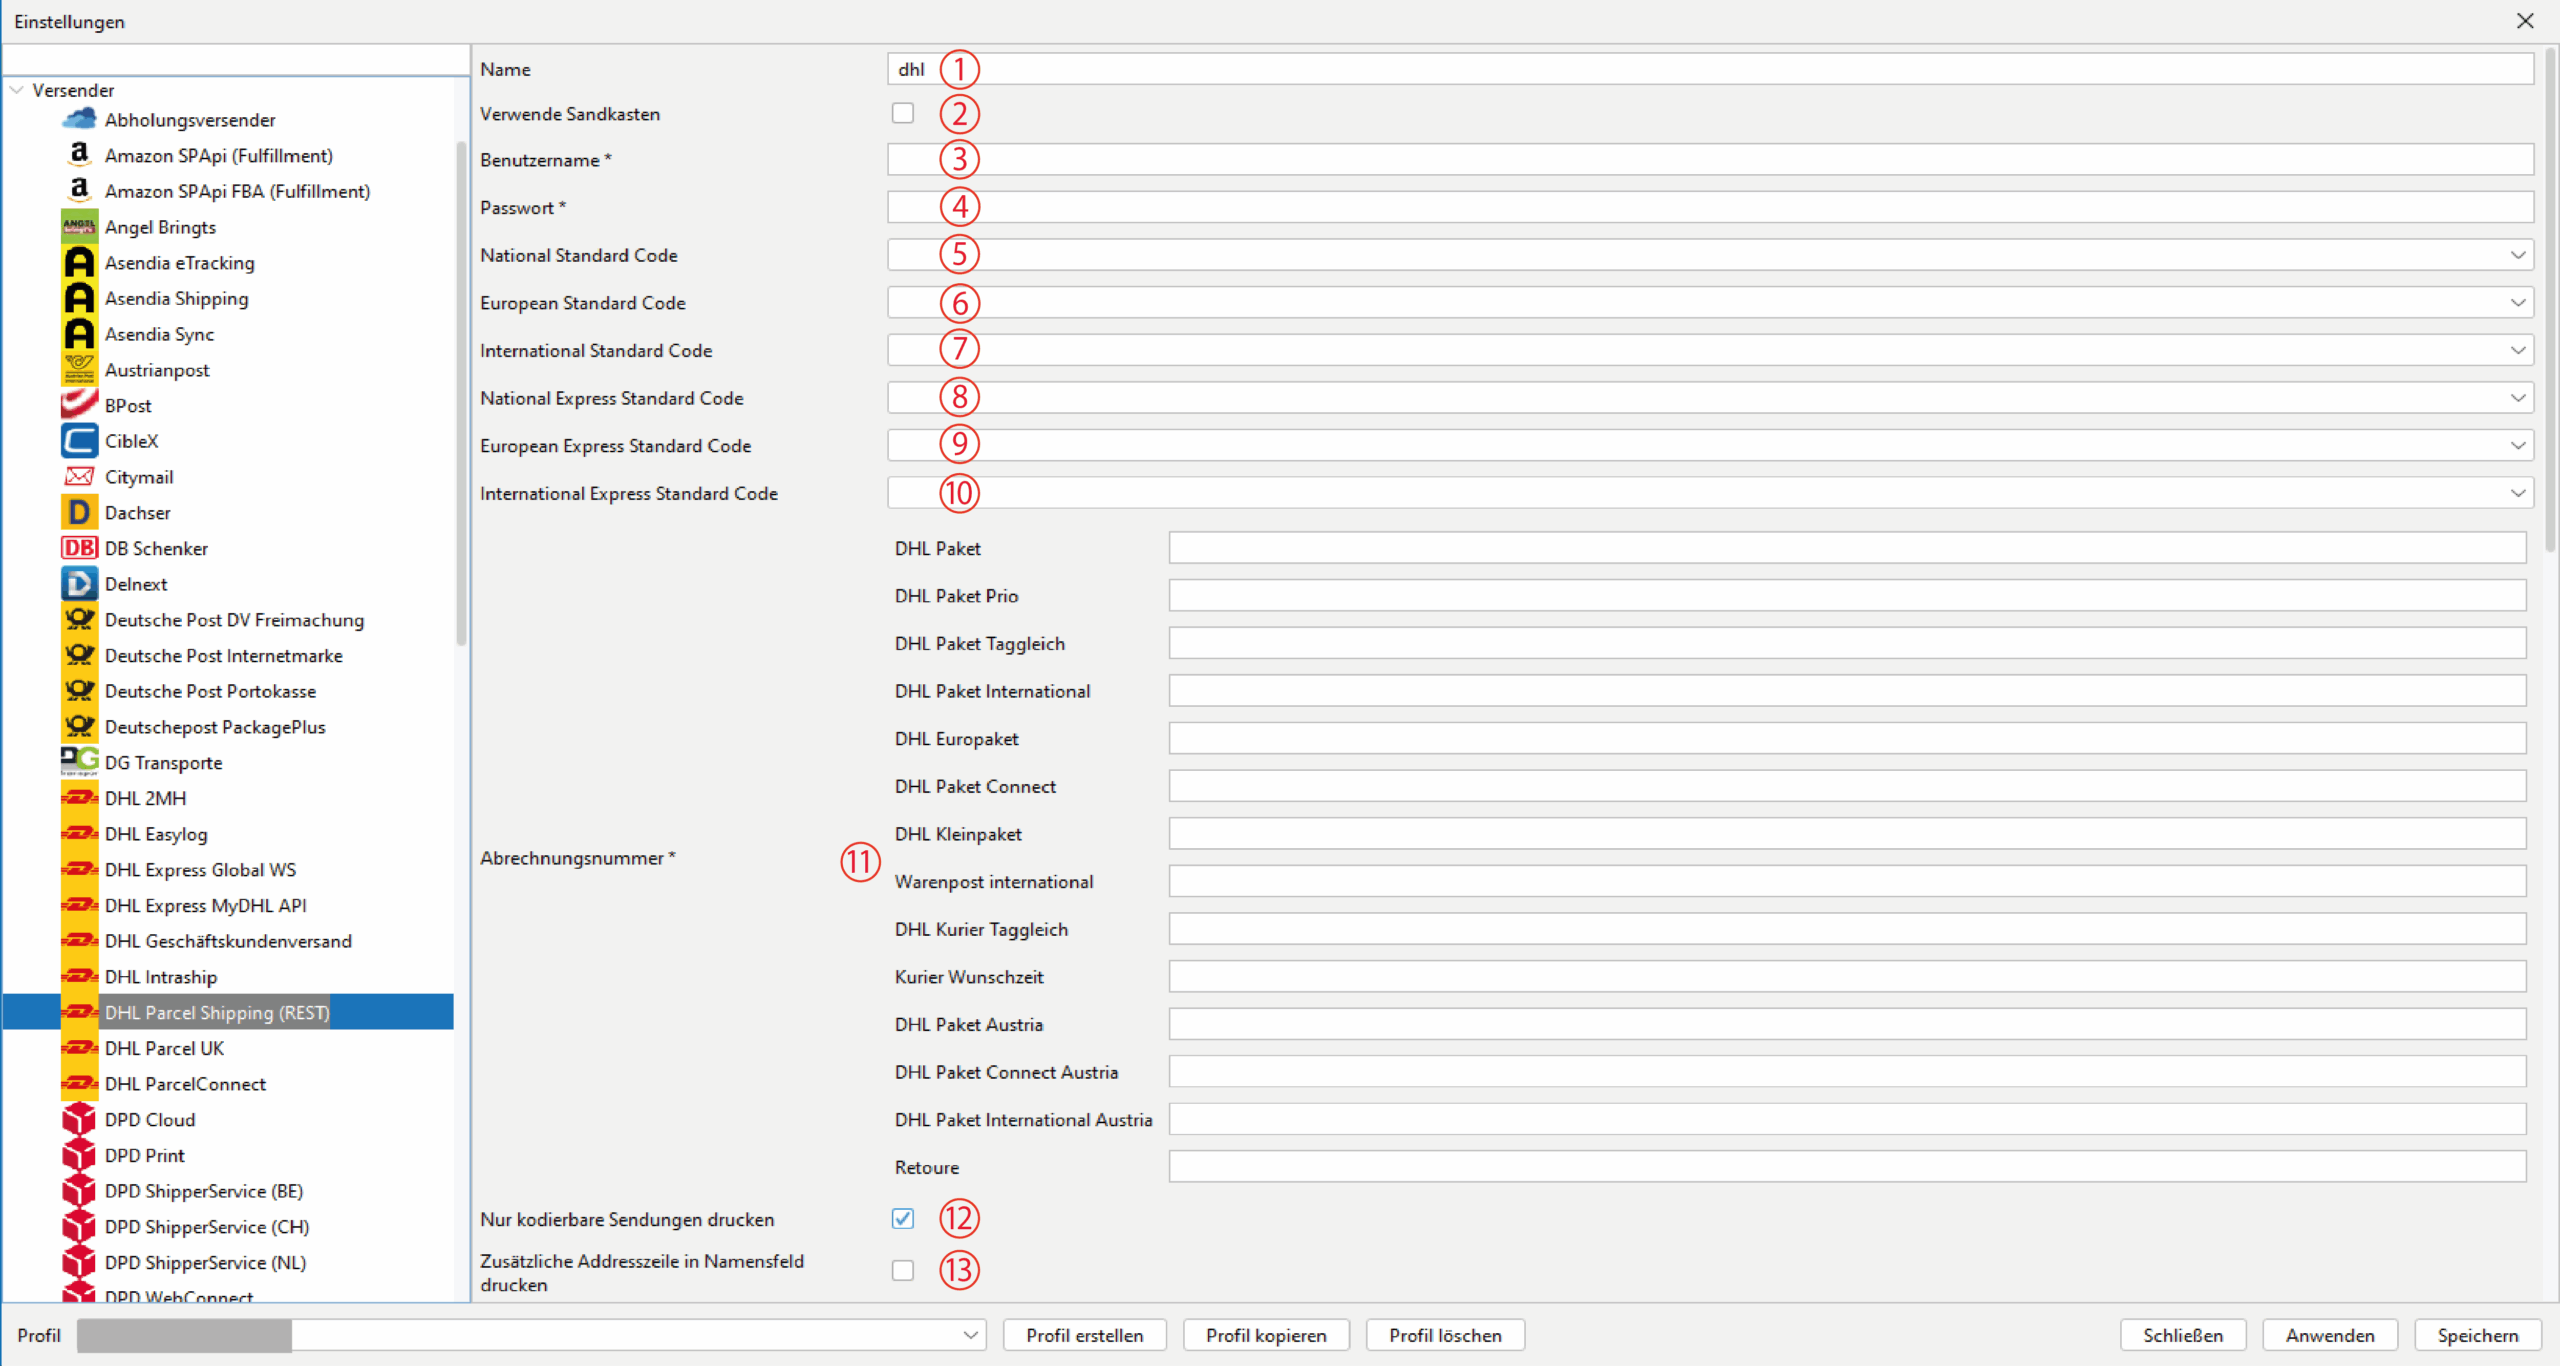Image resolution: width=2560 pixels, height=1366 pixels.
Task: Open the International Standard Code dropdown
Action: click(x=2518, y=350)
